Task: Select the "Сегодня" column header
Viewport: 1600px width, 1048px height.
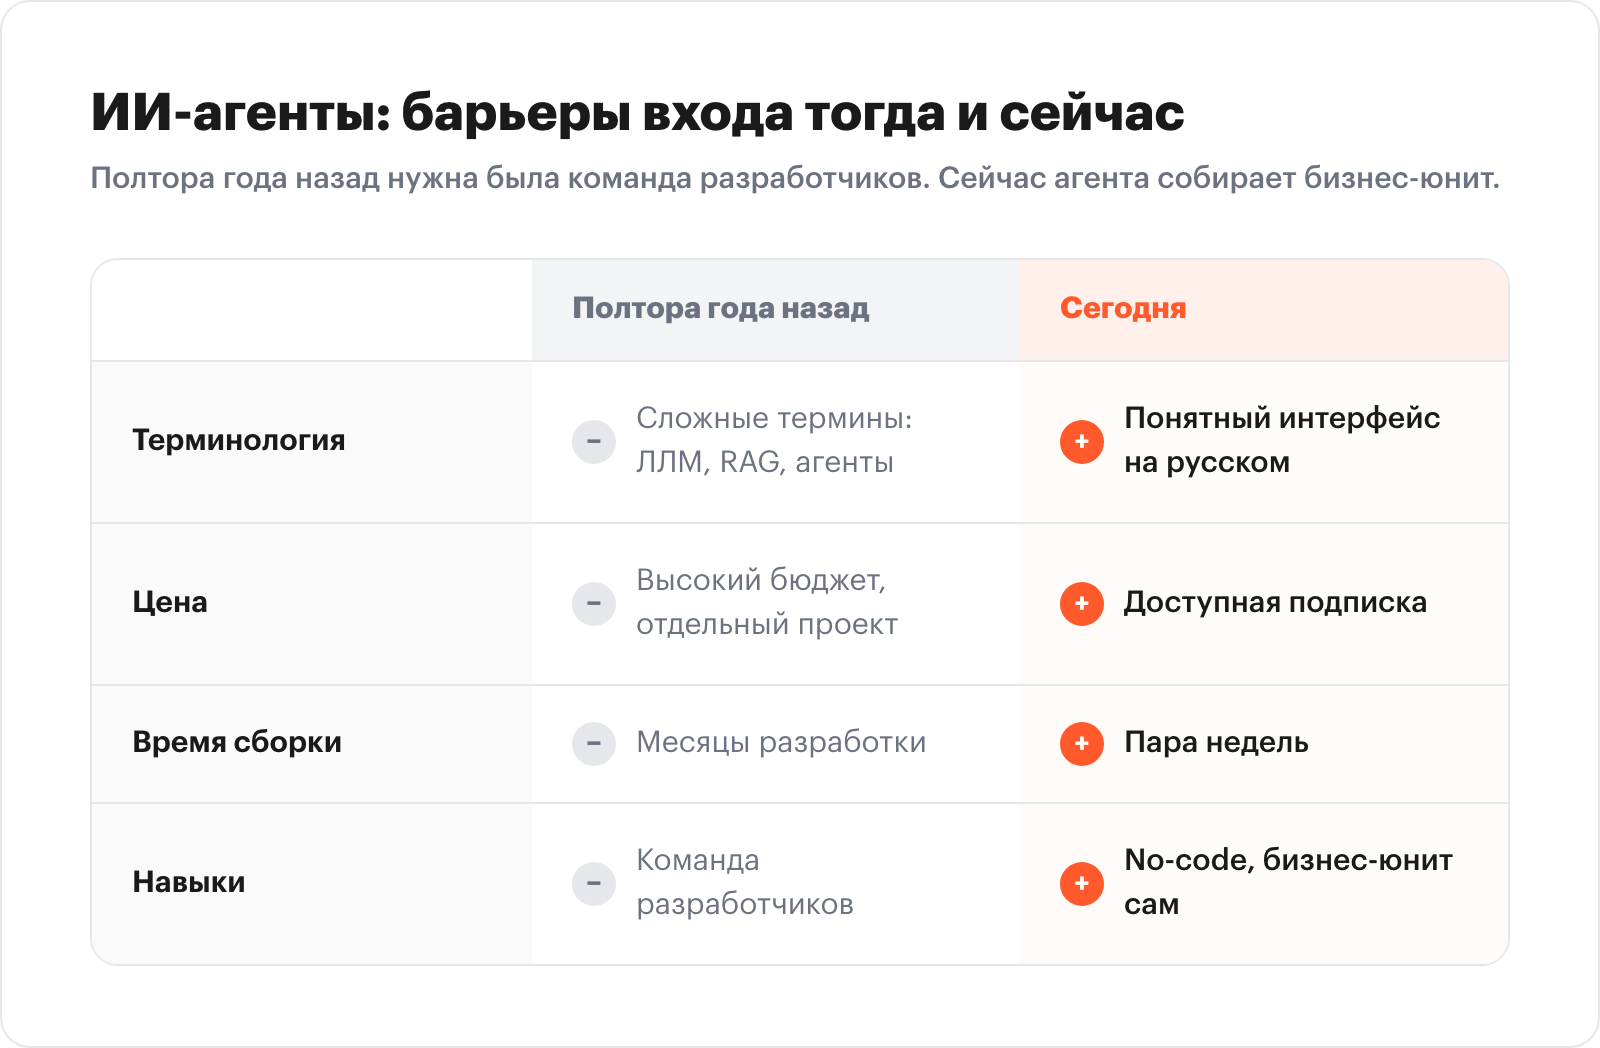Action: point(1123,309)
